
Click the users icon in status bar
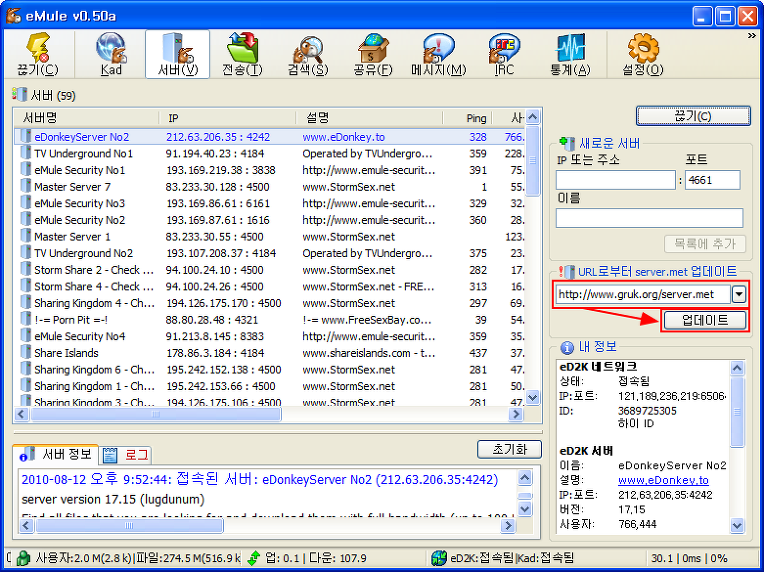(x=23, y=558)
